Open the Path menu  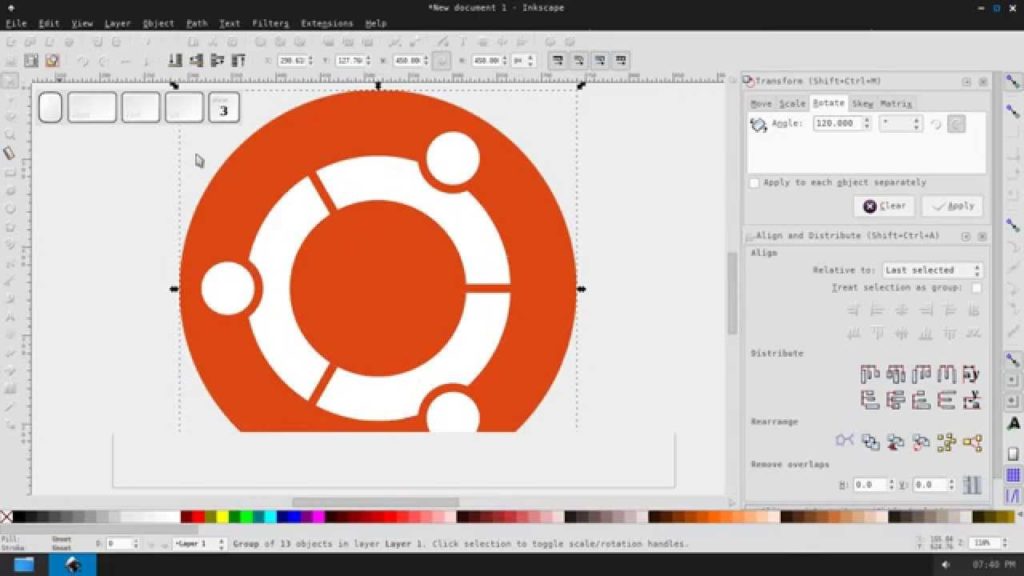[x=196, y=23]
